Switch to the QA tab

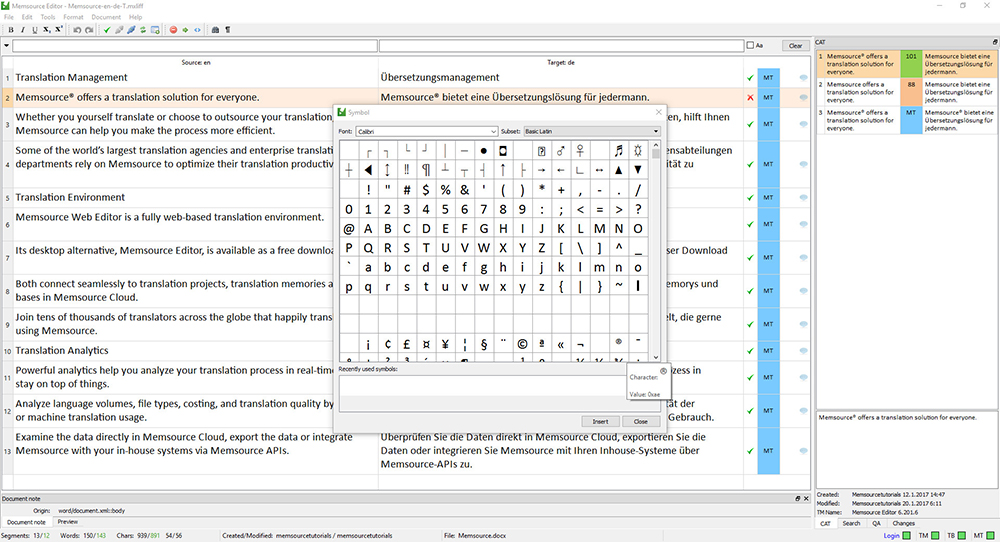pos(875,523)
